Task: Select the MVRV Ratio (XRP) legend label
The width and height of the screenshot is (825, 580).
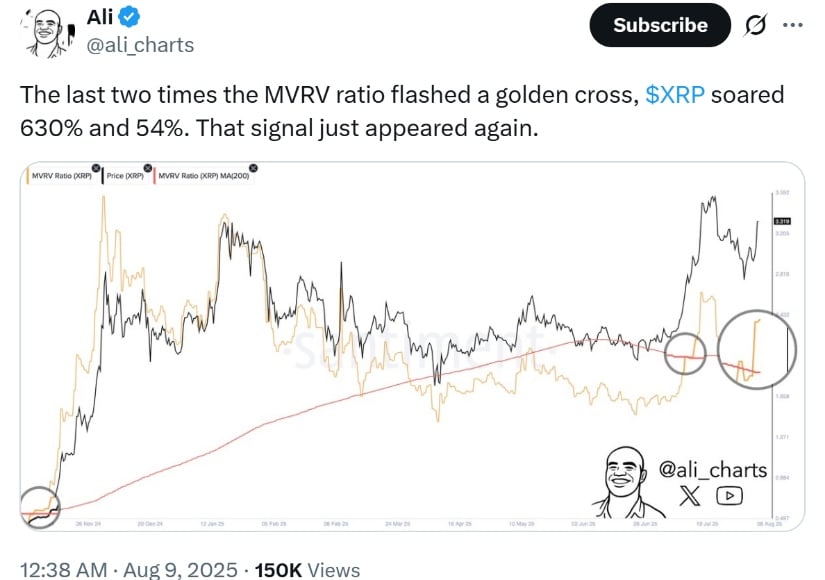Action: click(62, 176)
